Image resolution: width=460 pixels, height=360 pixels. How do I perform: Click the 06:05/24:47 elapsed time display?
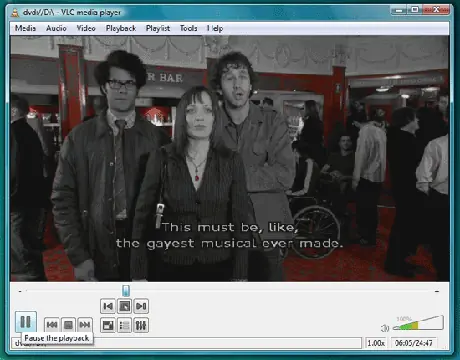(x=414, y=343)
